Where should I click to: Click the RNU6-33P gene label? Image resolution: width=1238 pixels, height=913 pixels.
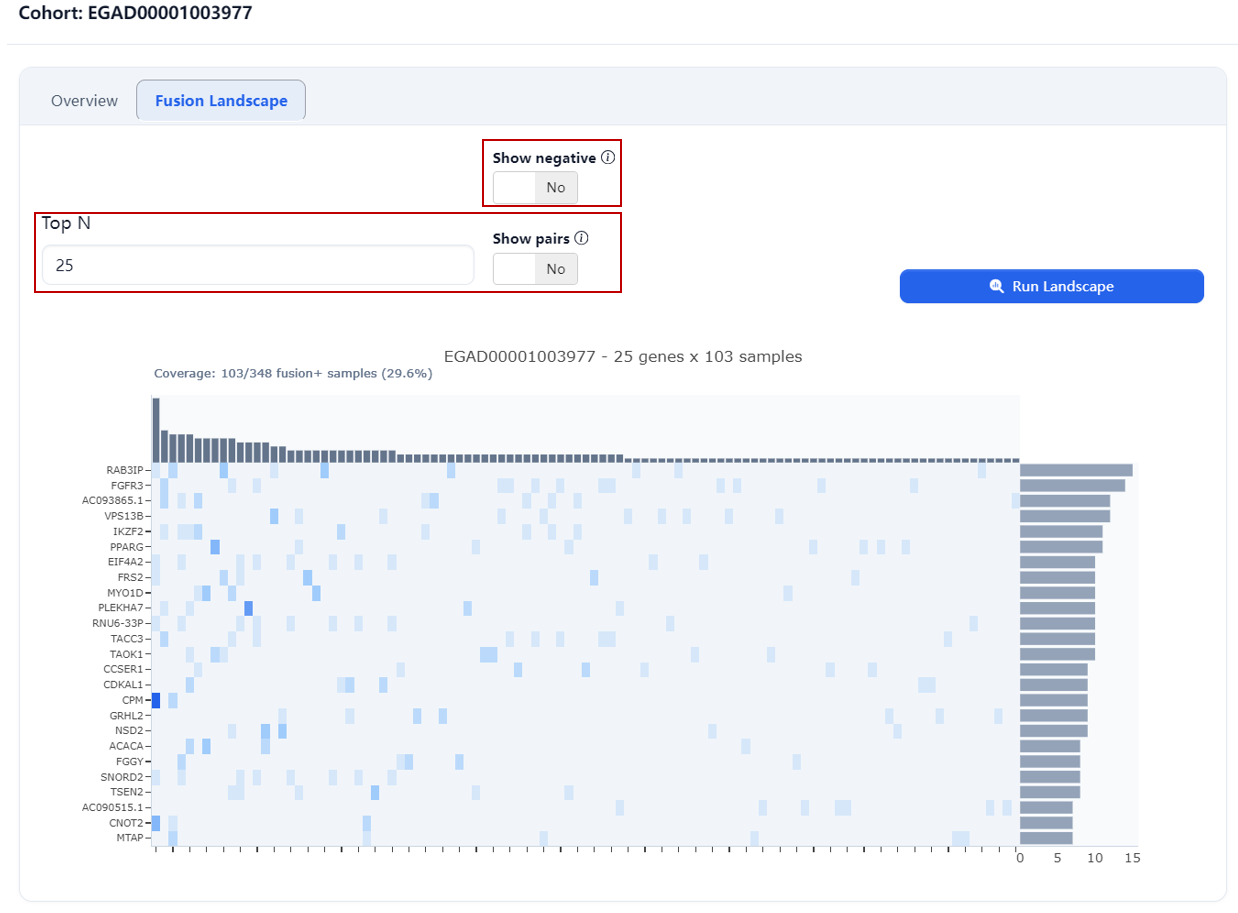point(119,623)
